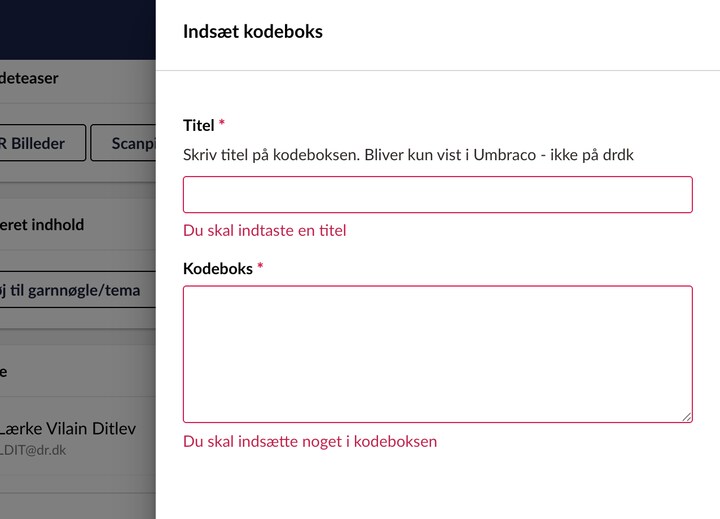This screenshot has height=519, width=720.
Task: Expand the 'eret indhold' section header
Action: (x=42, y=225)
